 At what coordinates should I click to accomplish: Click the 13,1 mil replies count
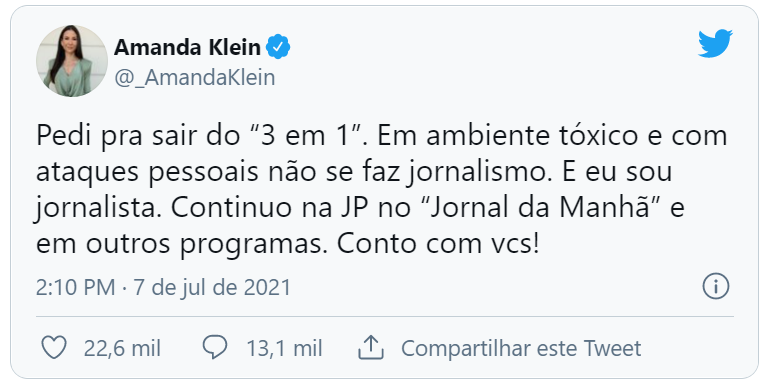(x=284, y=349)
